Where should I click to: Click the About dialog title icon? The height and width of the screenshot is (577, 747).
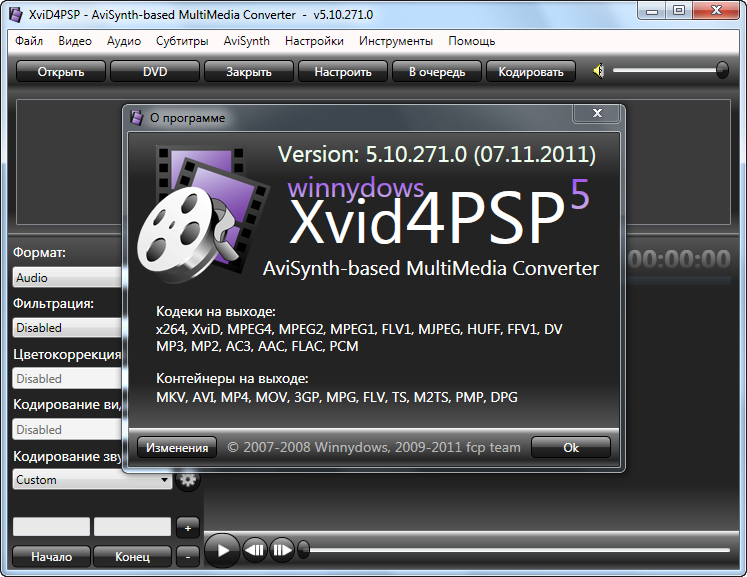(137, 118)
